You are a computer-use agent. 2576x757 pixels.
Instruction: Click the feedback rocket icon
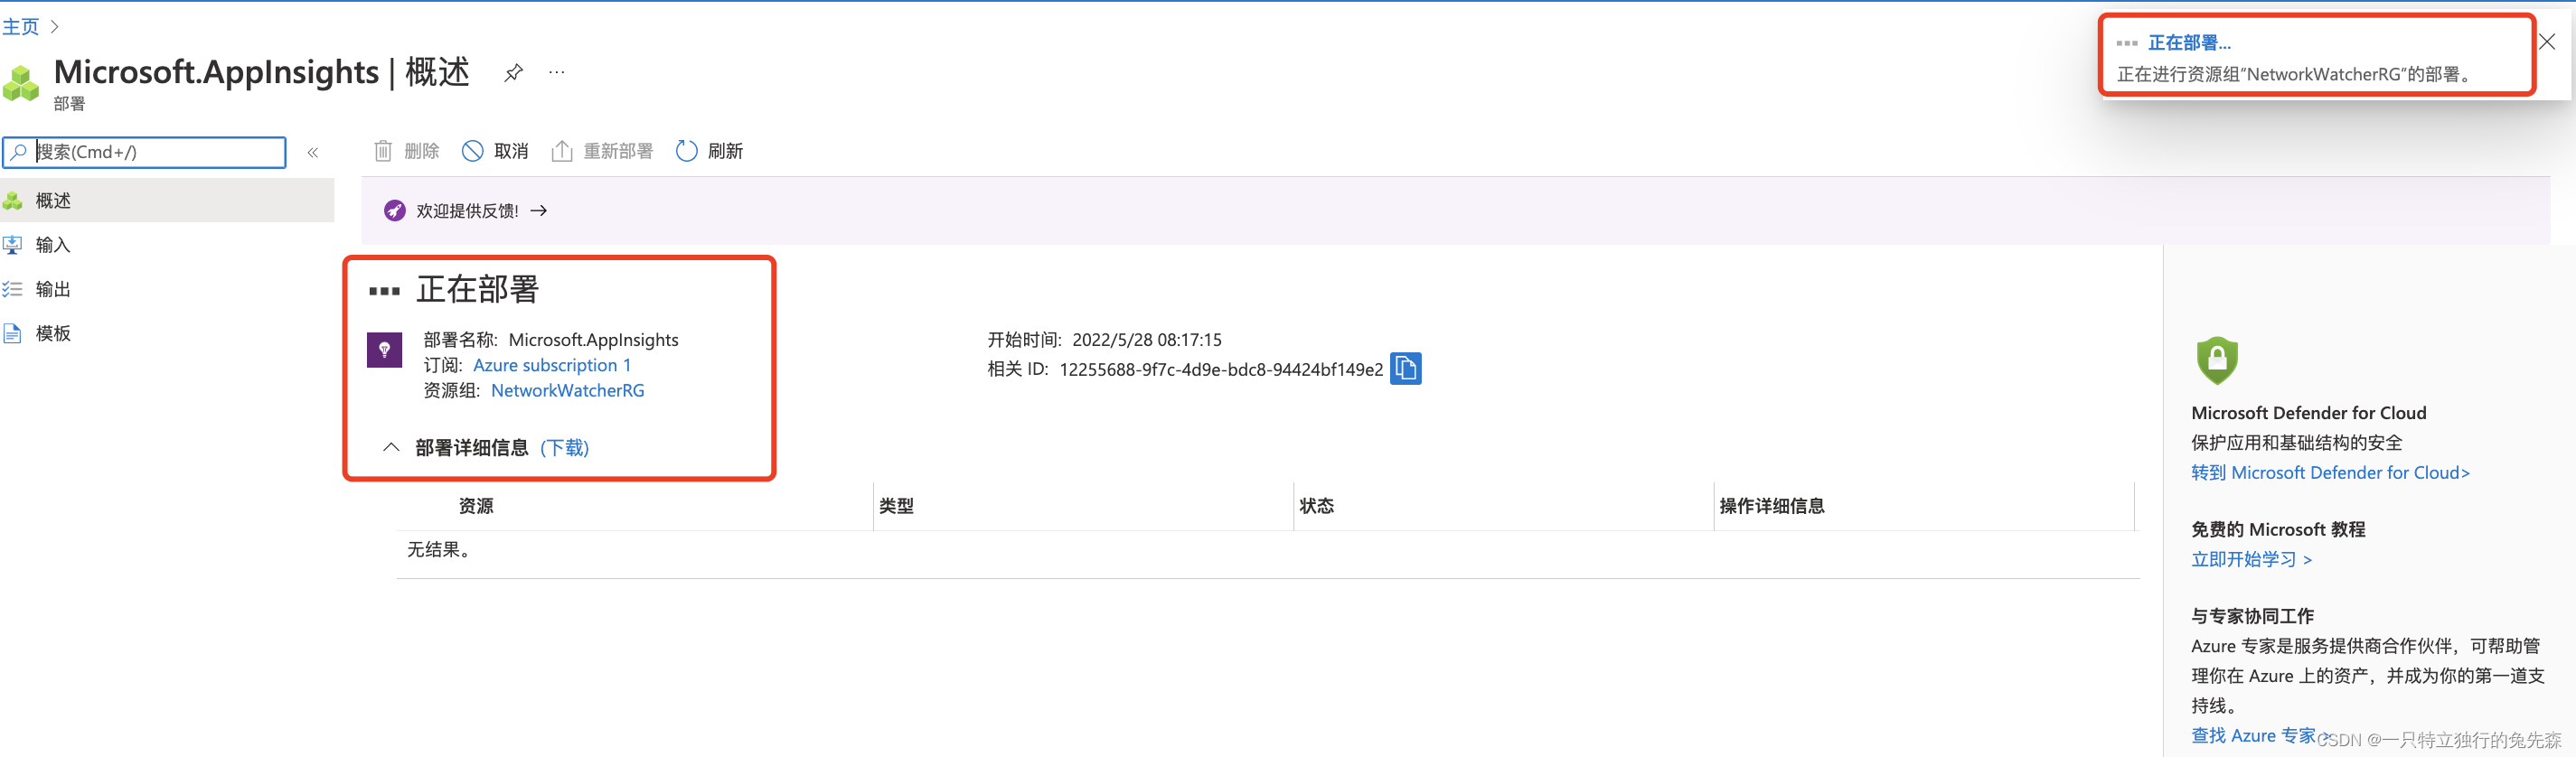click(x=395, y=210)
